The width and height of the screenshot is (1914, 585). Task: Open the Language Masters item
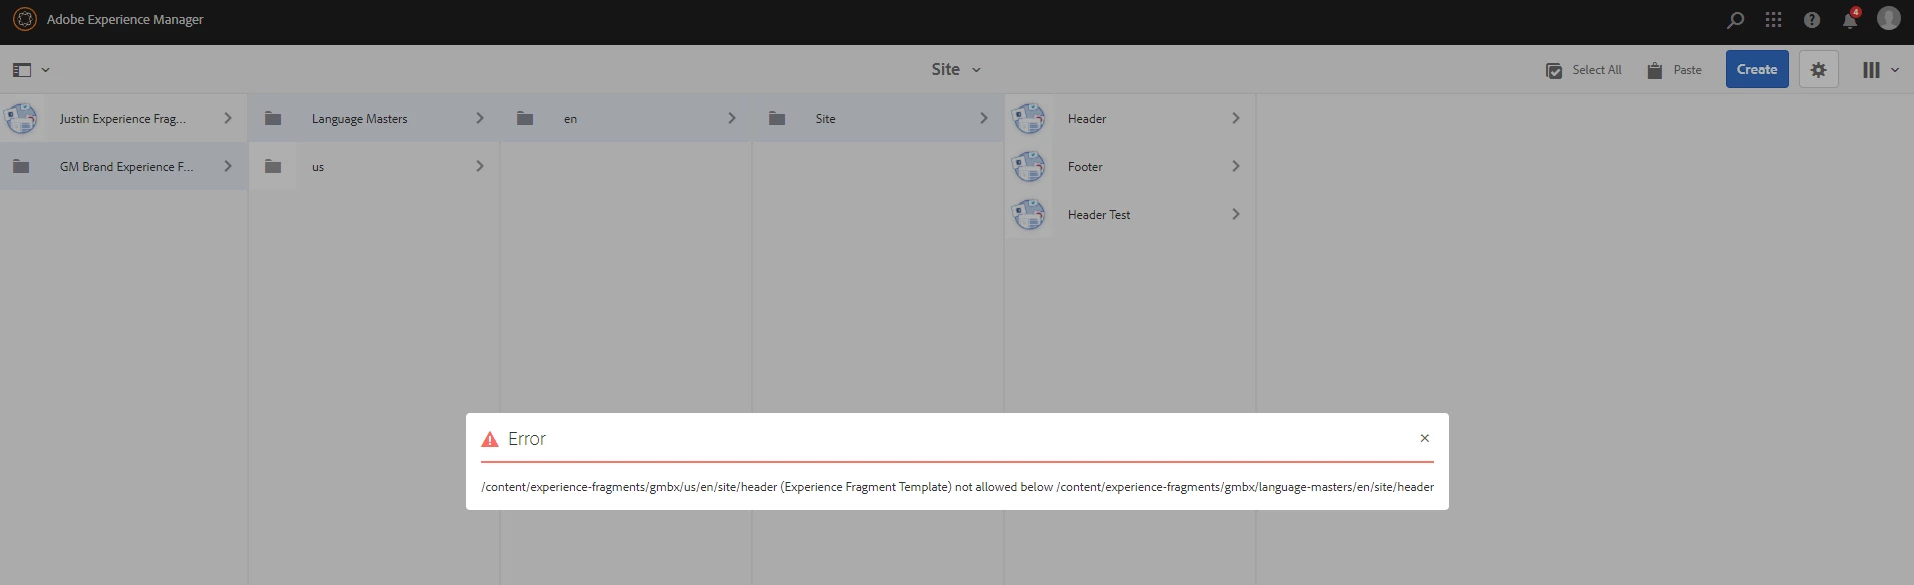359,118
